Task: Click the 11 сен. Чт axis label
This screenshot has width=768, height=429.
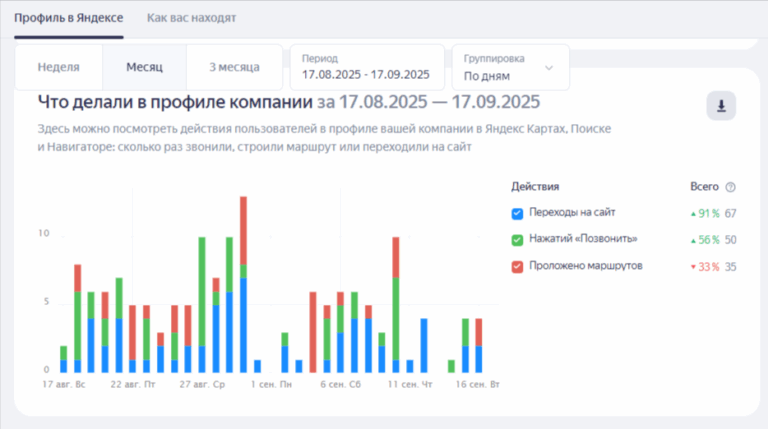Action: pyautogui.click(x=410, y=384)
